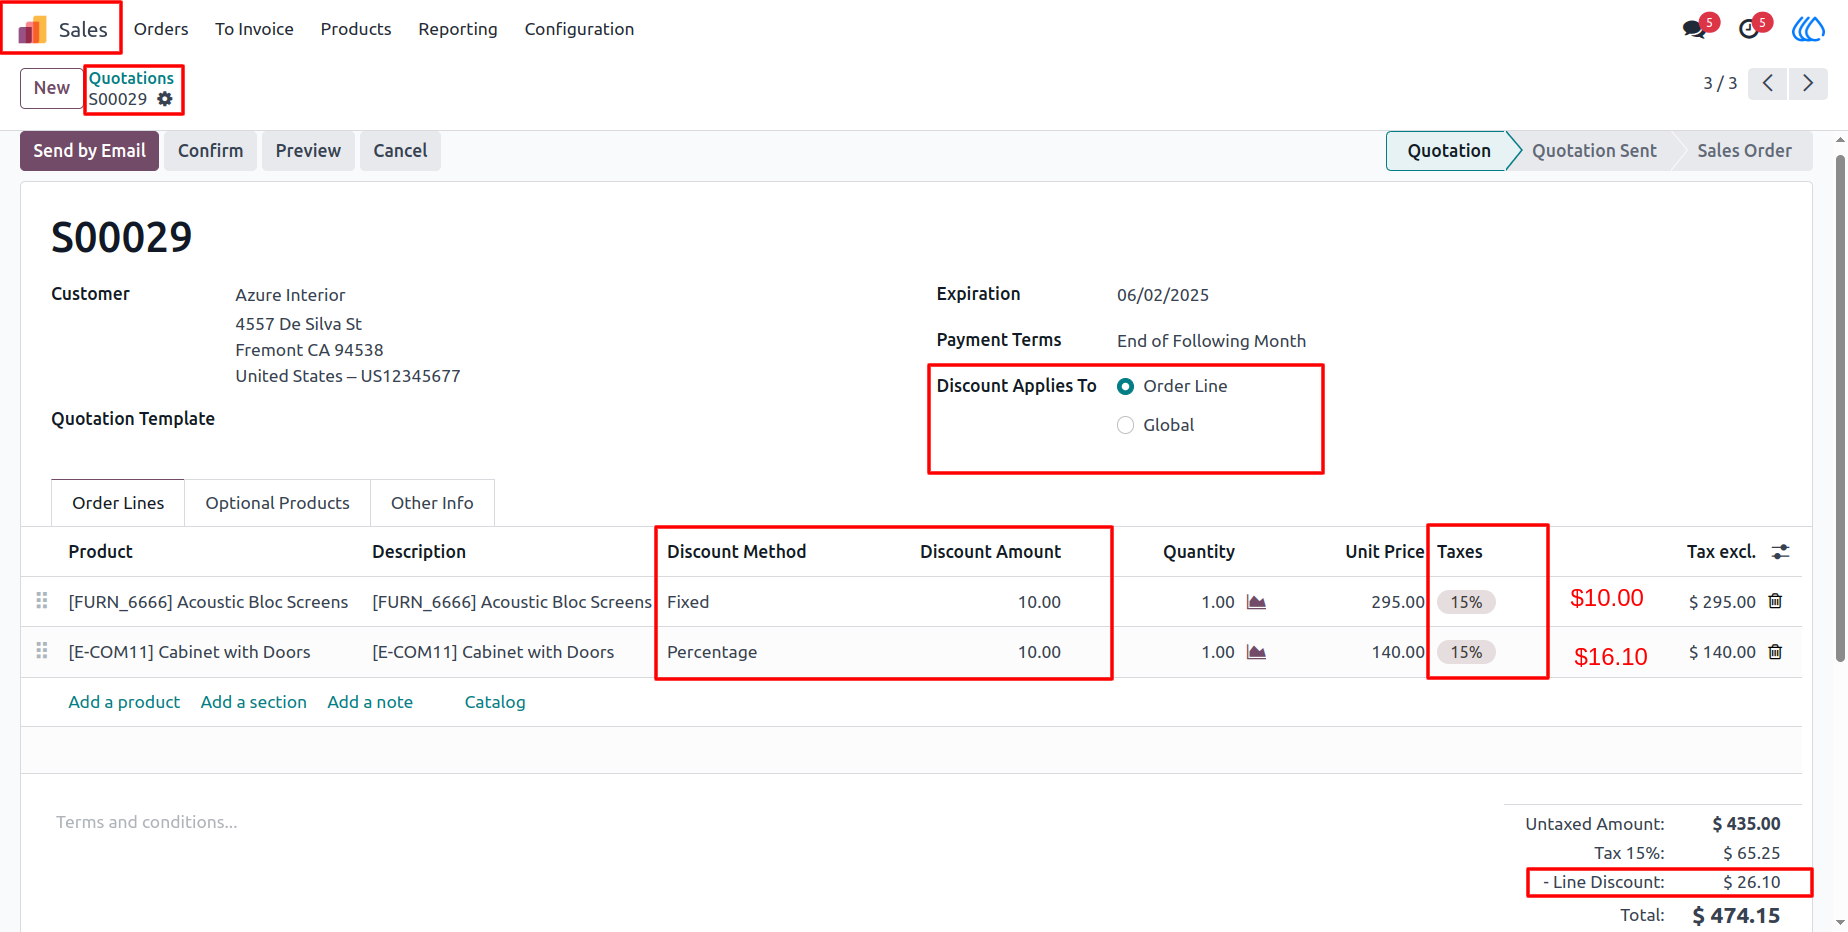Open forecast chart icon for Acoustic Bloc Screens

1257,602
